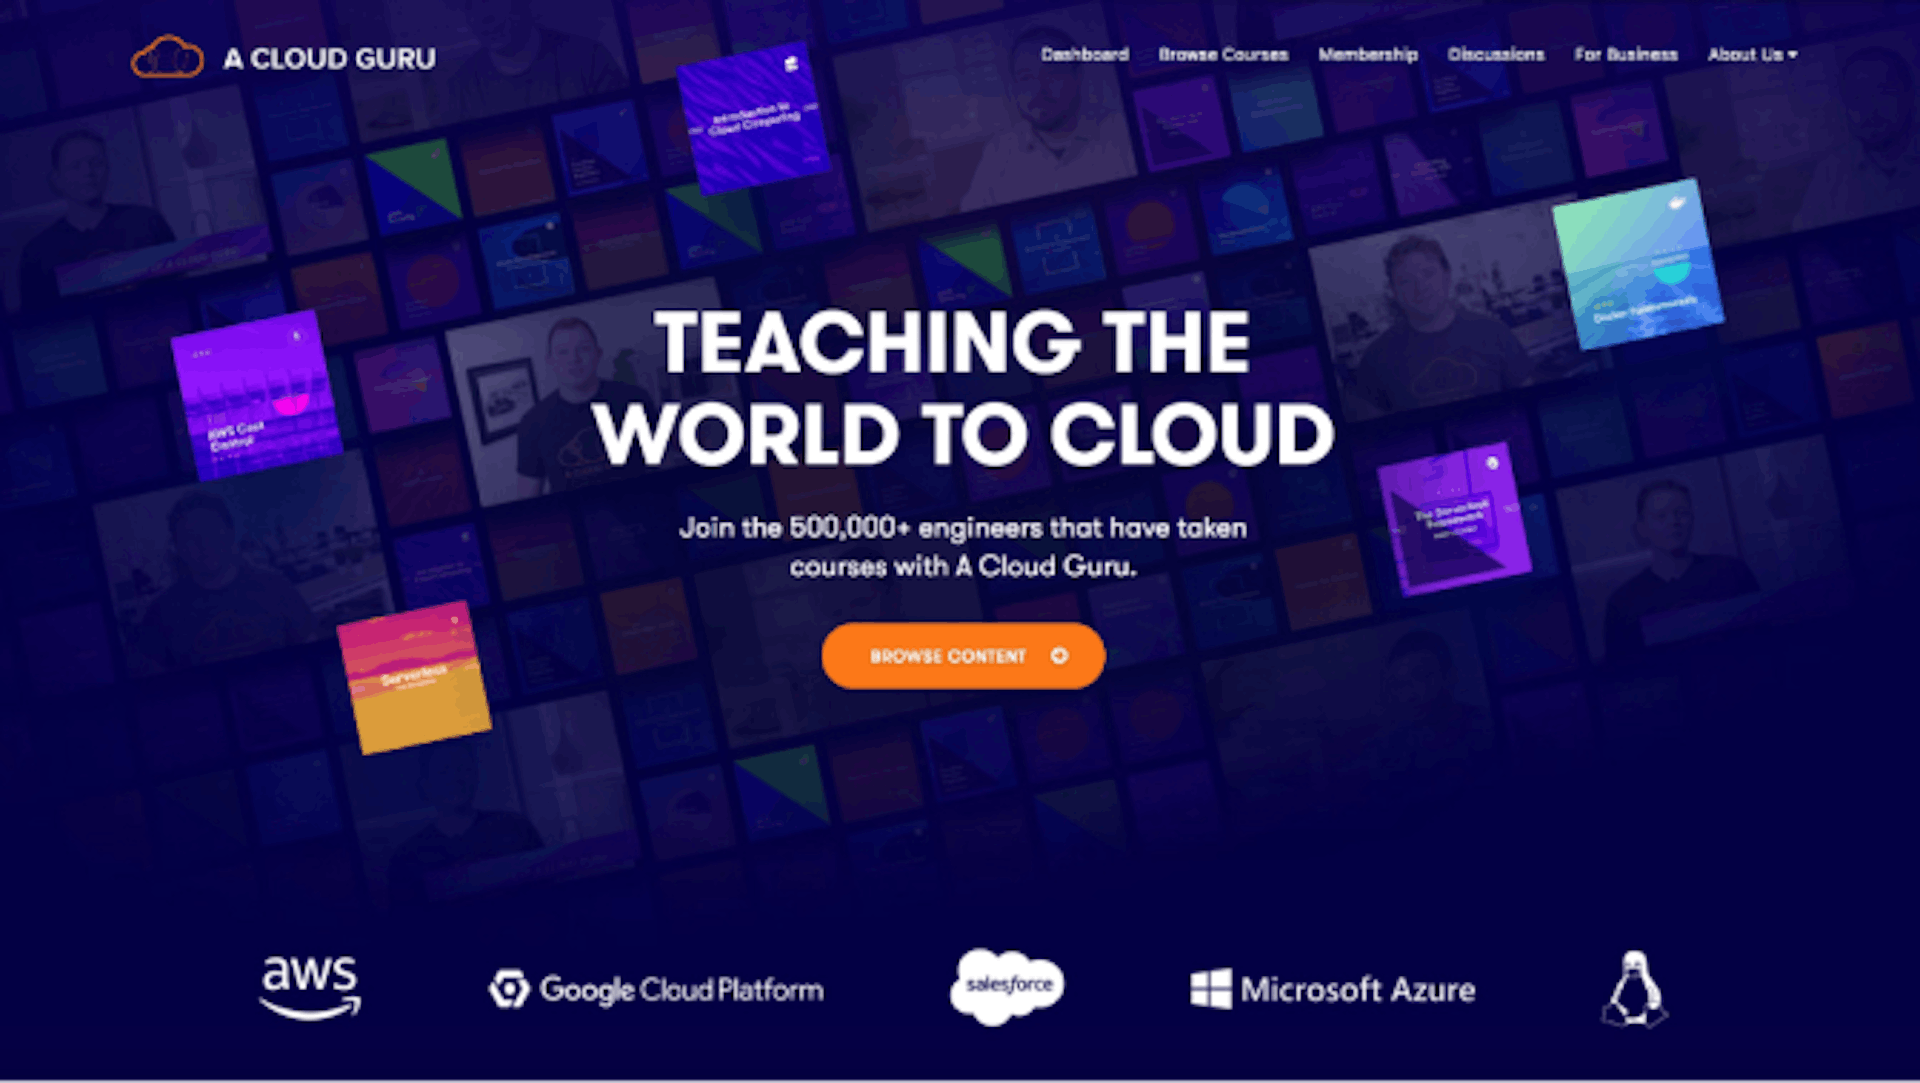Click the 'TEACHING THE WORLD TO CLOUD' headline

(x=963, y=388)
